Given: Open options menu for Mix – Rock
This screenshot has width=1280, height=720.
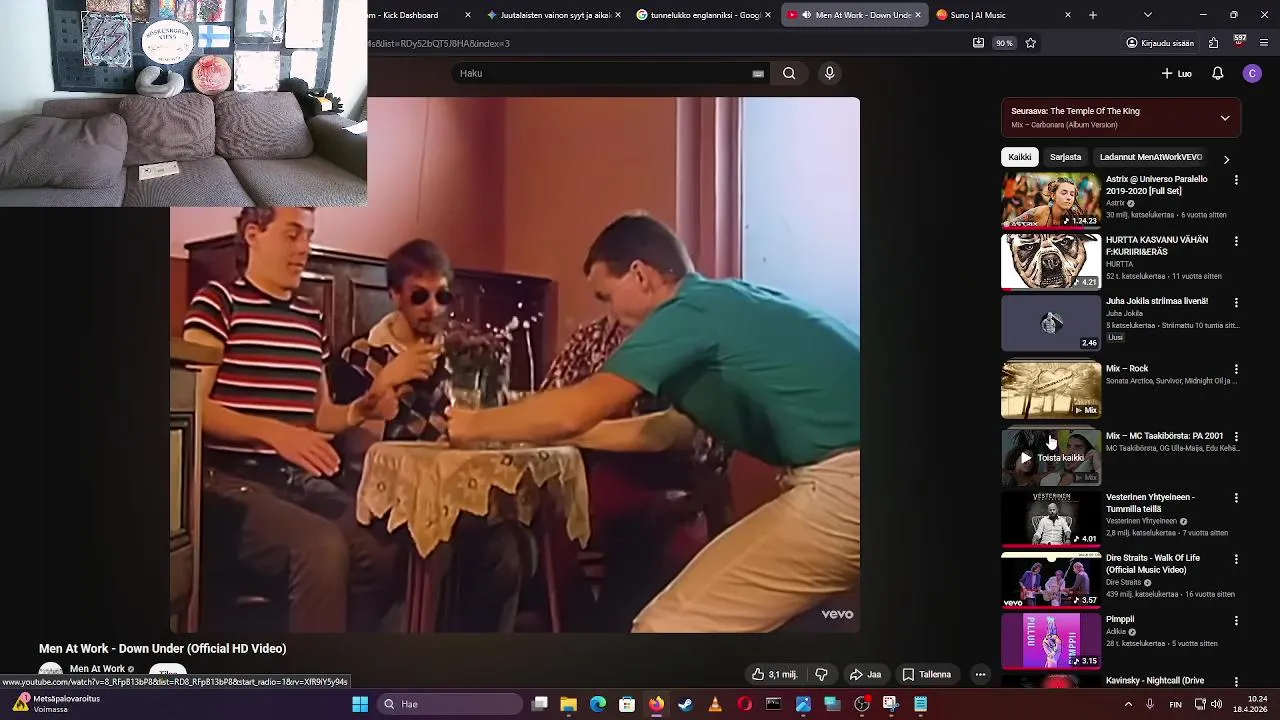Looking at the screenshot, I should click(x=1236, y=369).
